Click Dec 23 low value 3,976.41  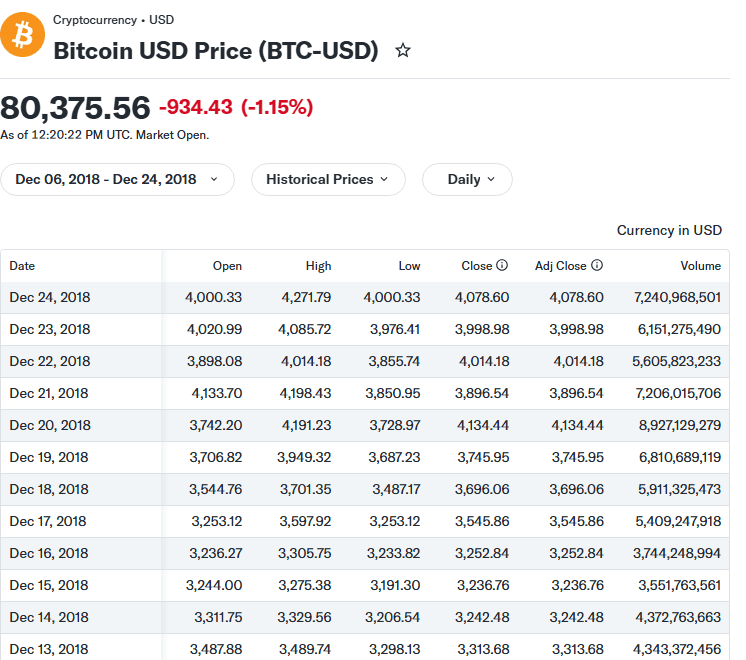[x=395, y=329]
